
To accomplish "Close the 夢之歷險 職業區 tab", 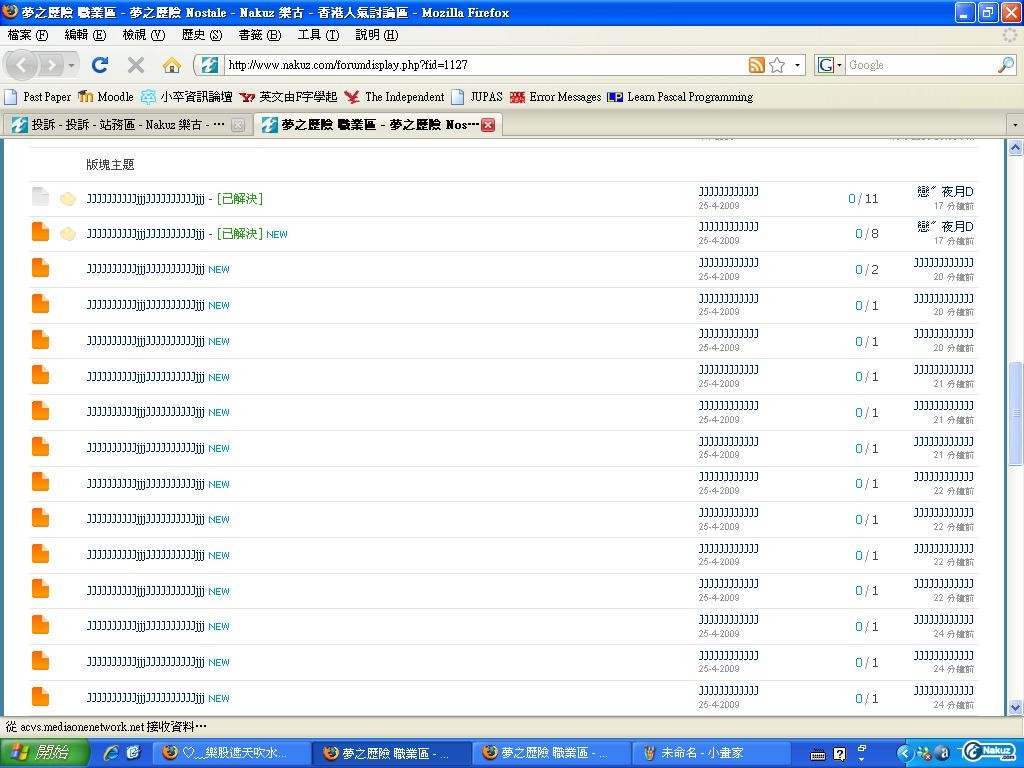I will tap(488, 125).
